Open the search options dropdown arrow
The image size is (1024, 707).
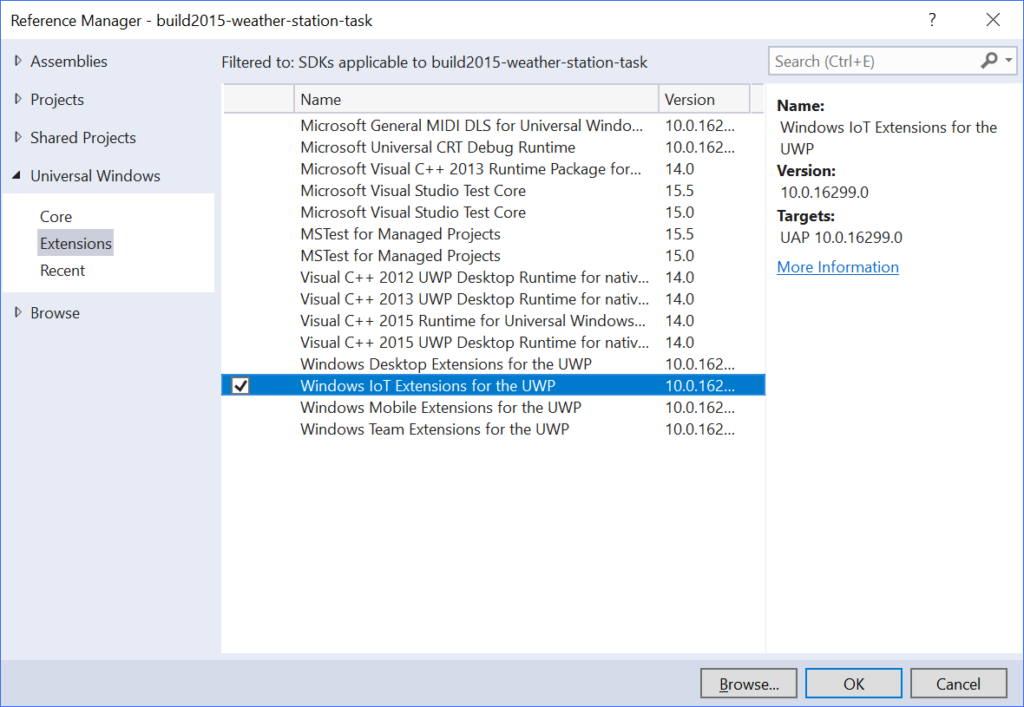click(1008, 61)
